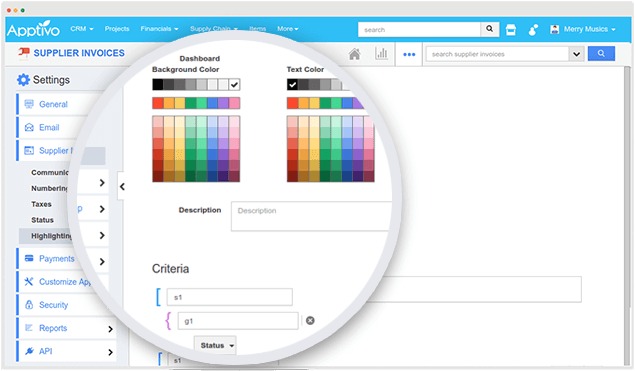Select the Numbering sub-item
This screenshot has height=371, width=635.
(x=50, y=188)
